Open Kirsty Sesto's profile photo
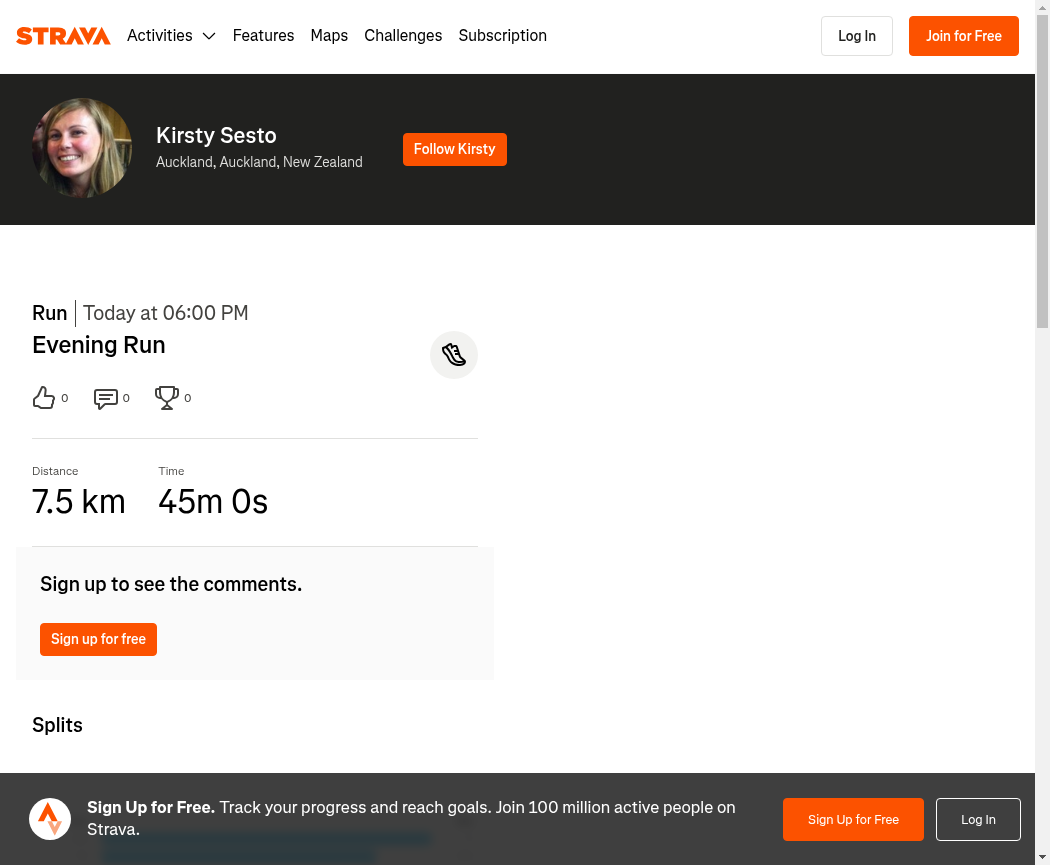 82,148
